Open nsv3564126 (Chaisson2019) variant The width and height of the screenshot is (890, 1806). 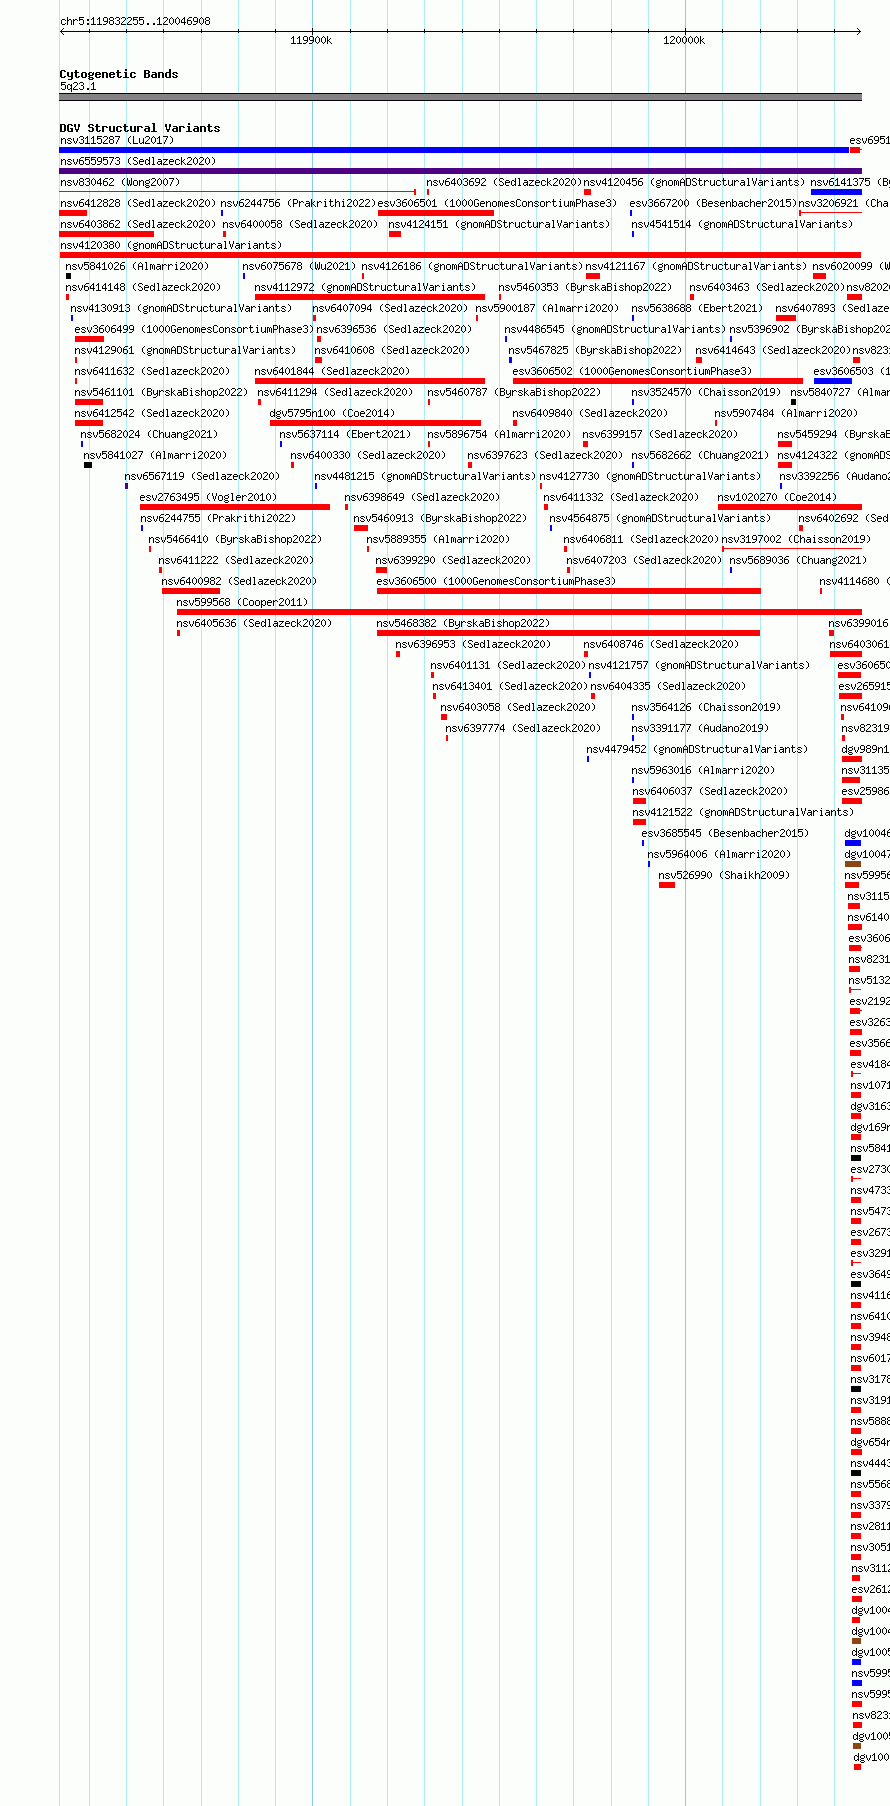tap(706, 707)
